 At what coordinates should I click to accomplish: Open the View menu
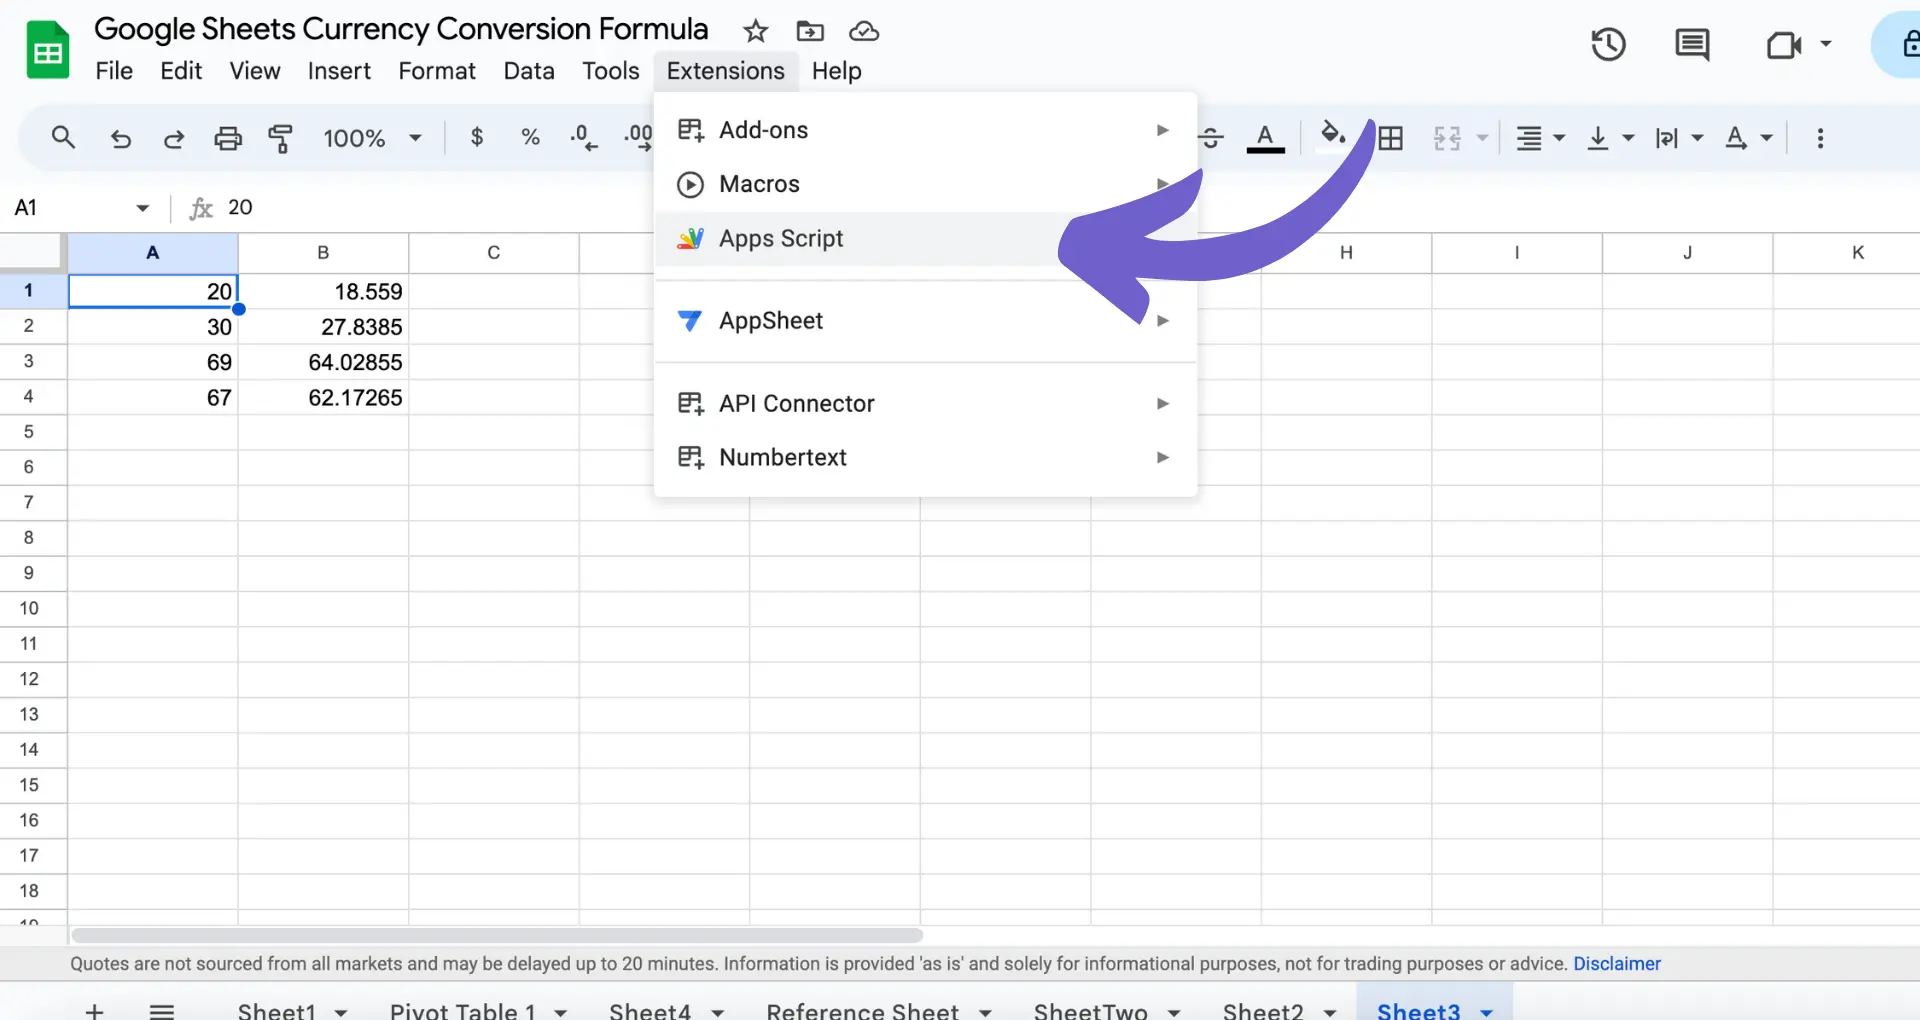click(x=255, y=71)
